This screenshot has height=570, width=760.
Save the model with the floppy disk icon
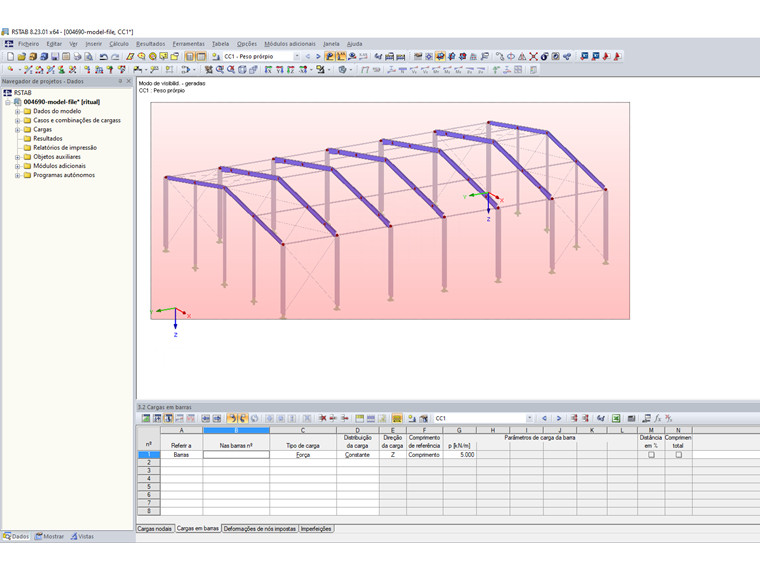[55, 57]
